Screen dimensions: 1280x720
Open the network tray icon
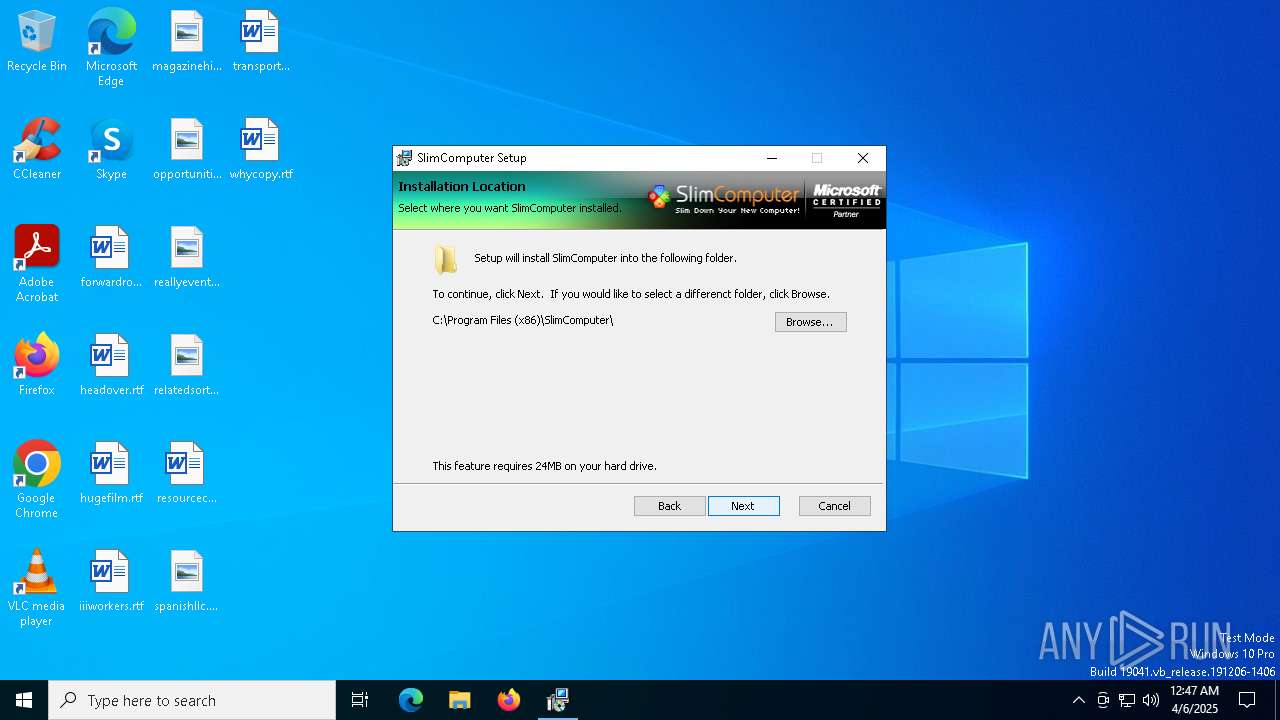pos(1127,700)
